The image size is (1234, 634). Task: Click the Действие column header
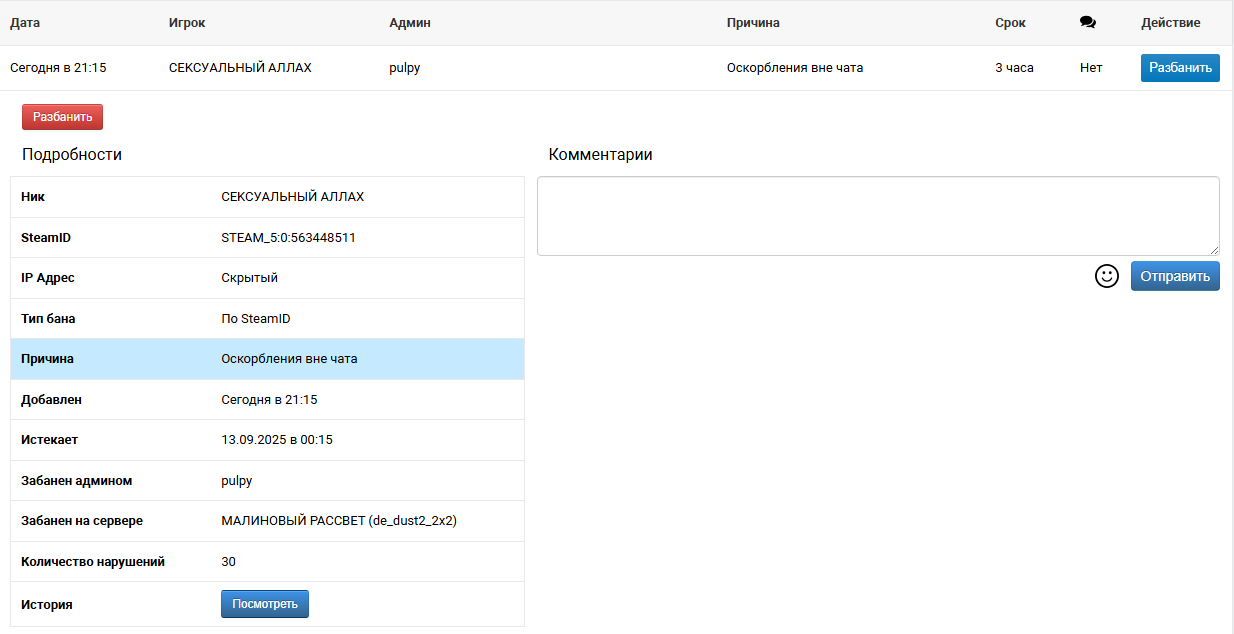coord(1170,23)
